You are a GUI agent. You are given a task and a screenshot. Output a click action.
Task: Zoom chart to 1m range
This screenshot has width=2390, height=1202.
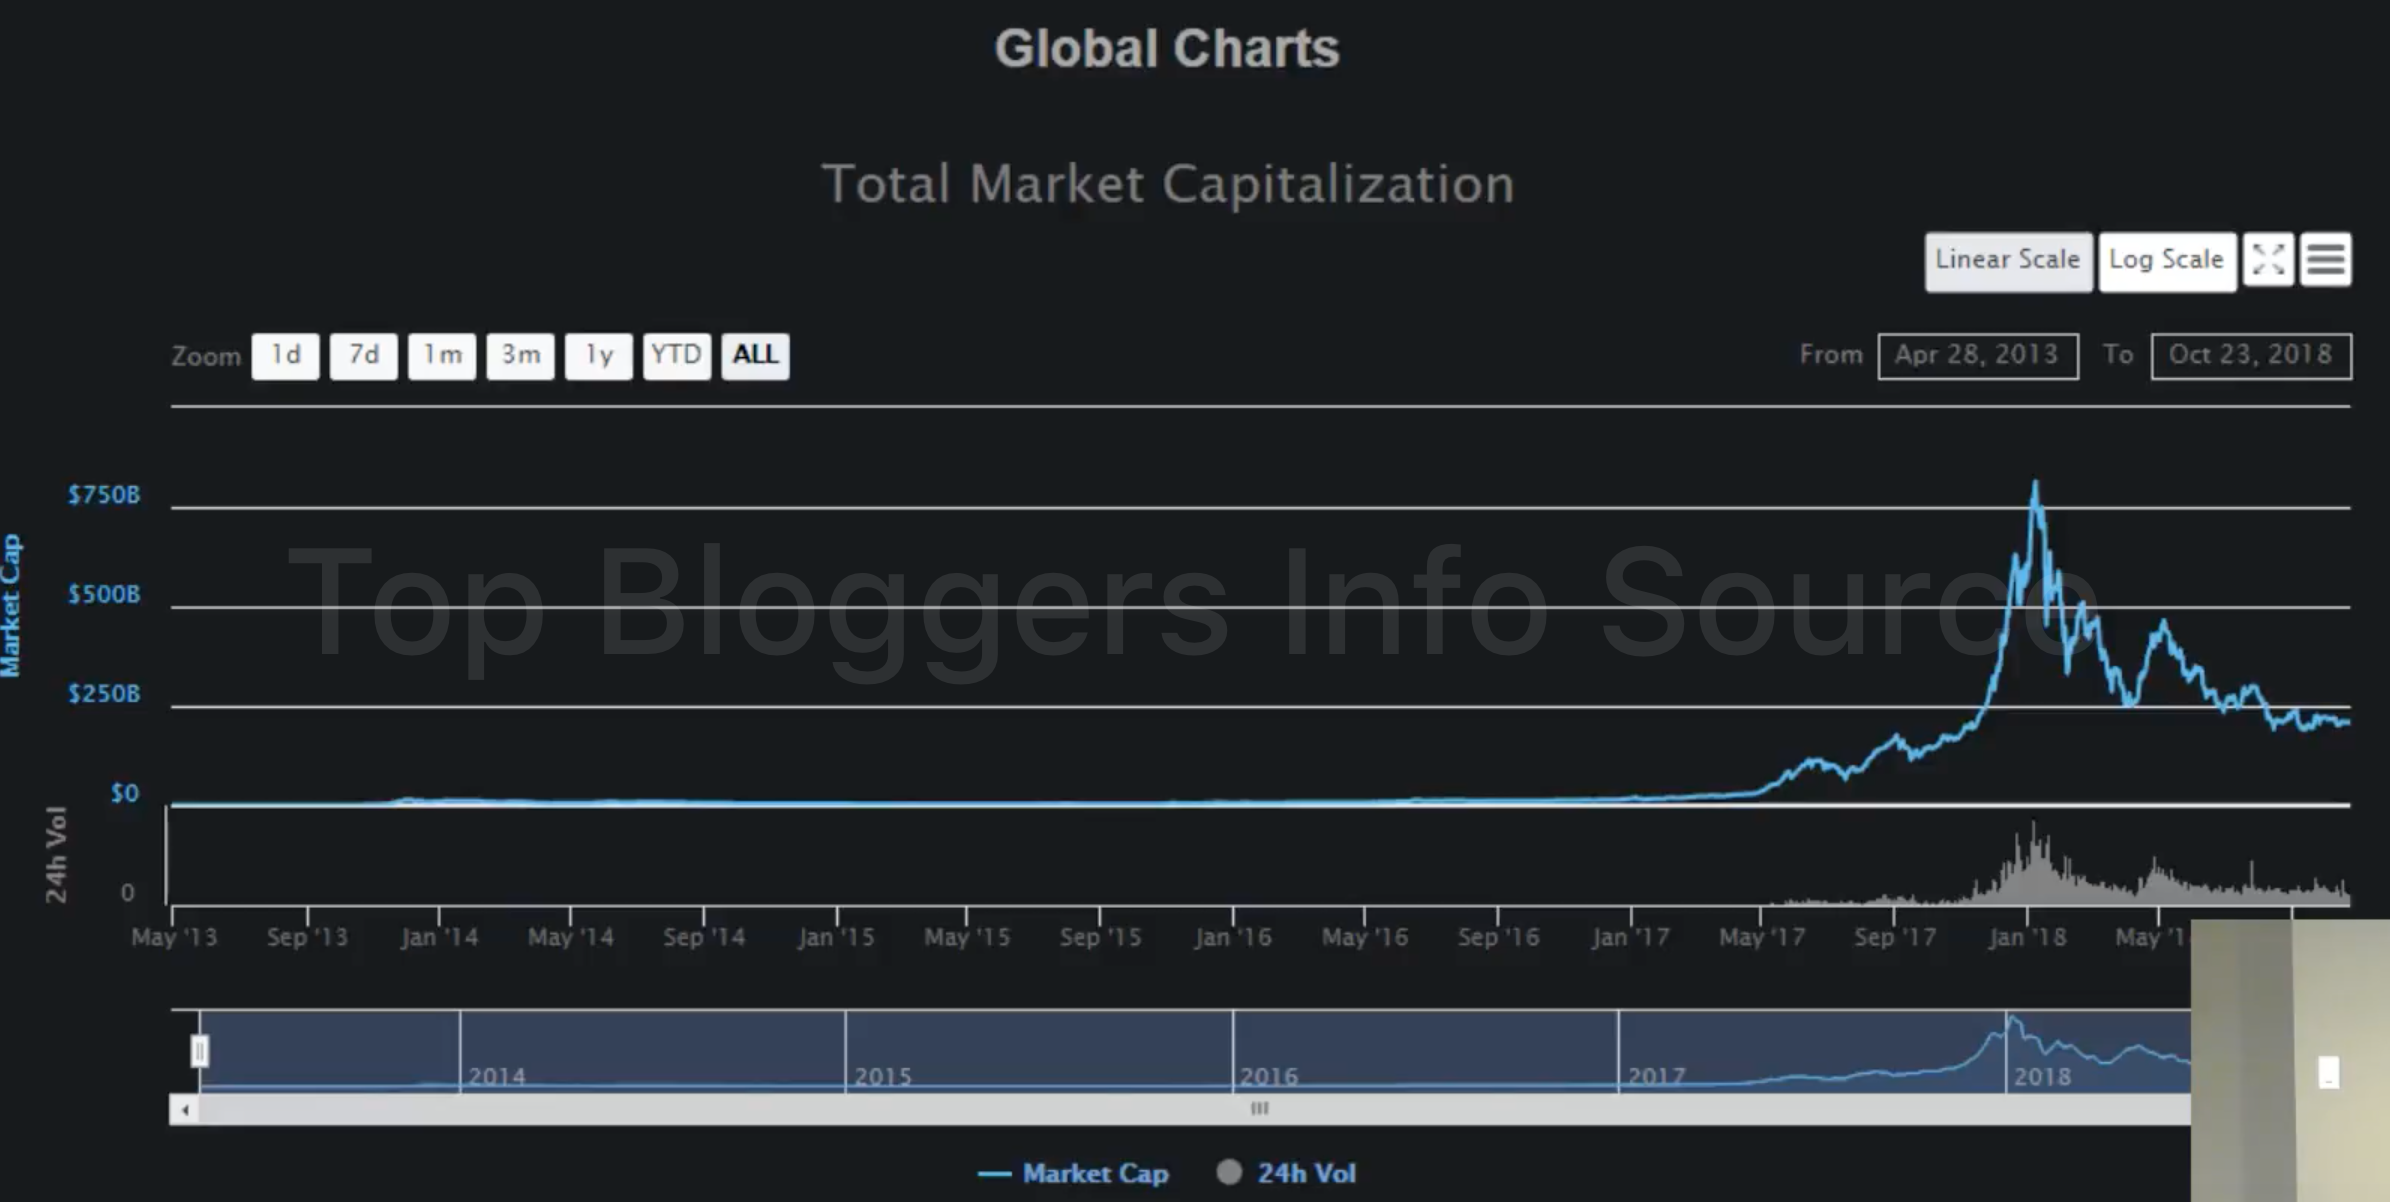point(442,356)
